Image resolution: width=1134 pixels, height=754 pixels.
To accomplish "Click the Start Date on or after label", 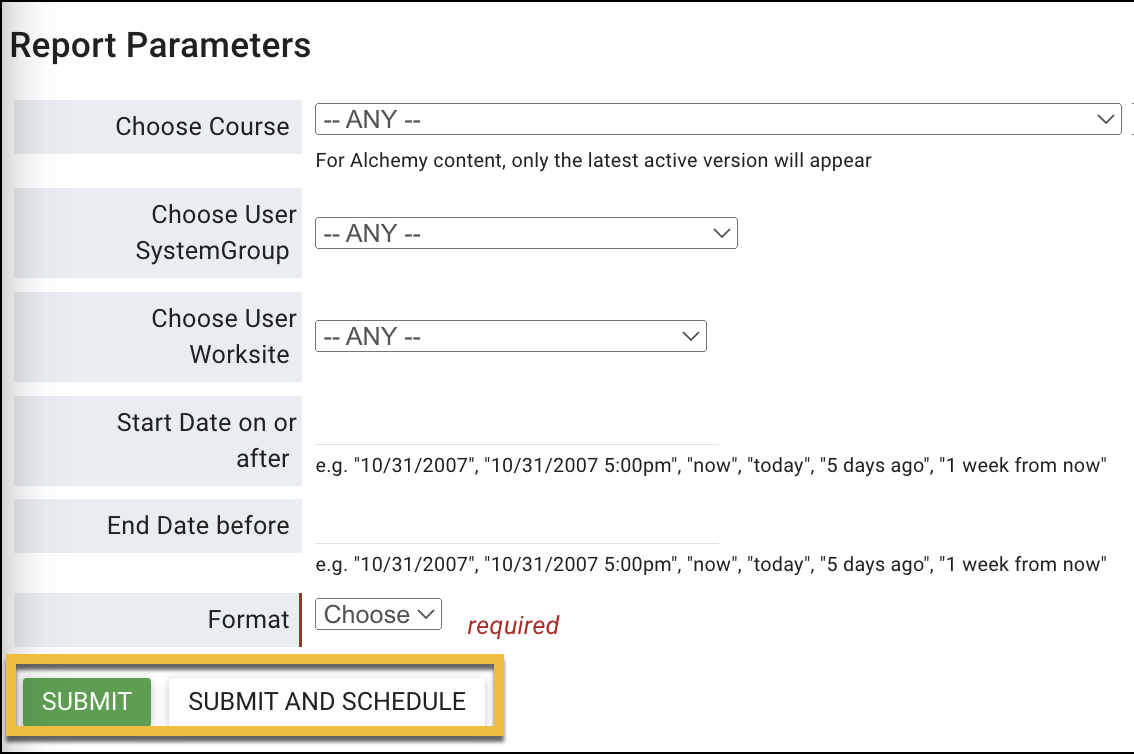I will pos(205,440).
